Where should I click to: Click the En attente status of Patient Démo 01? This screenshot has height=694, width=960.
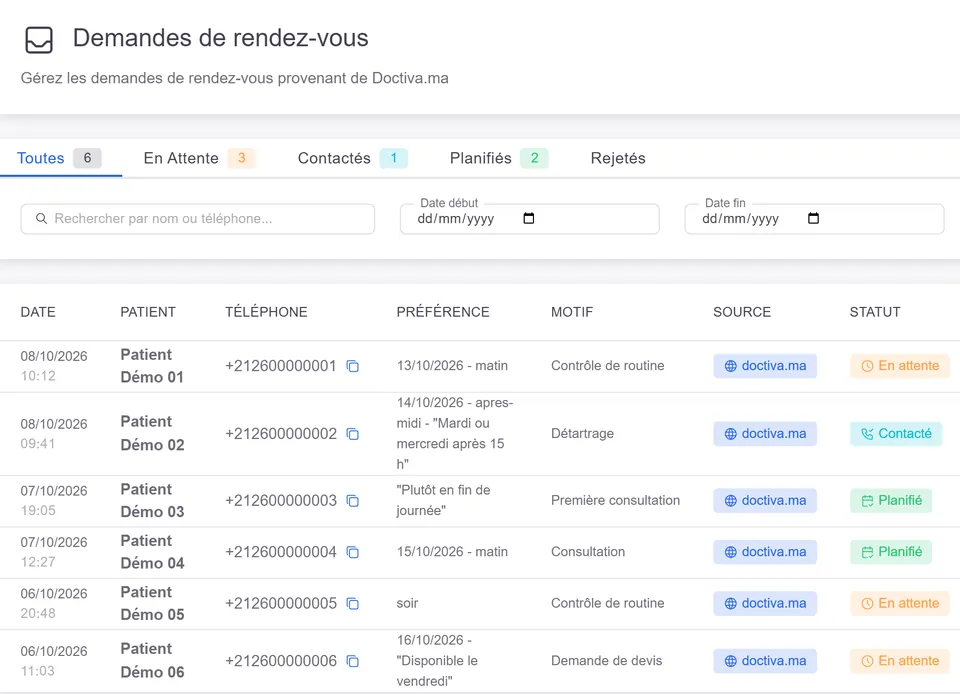click(899, 366)
